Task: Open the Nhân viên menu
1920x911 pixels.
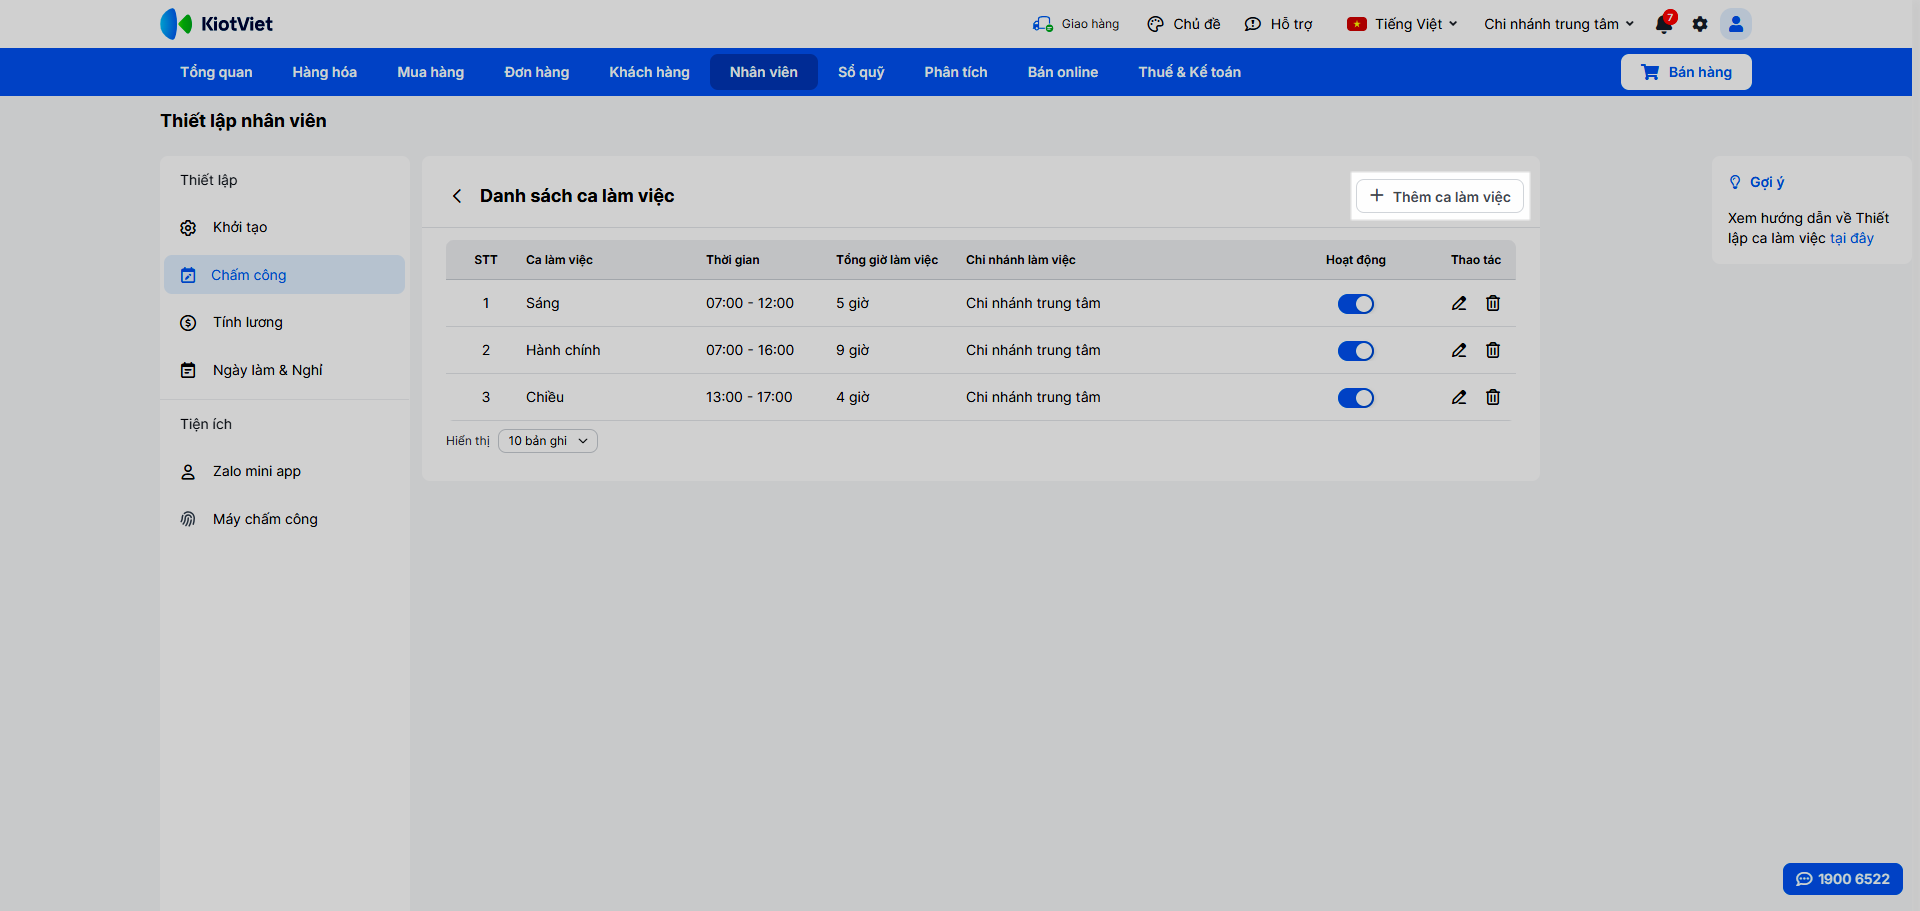Action: (x=764, y=72)
